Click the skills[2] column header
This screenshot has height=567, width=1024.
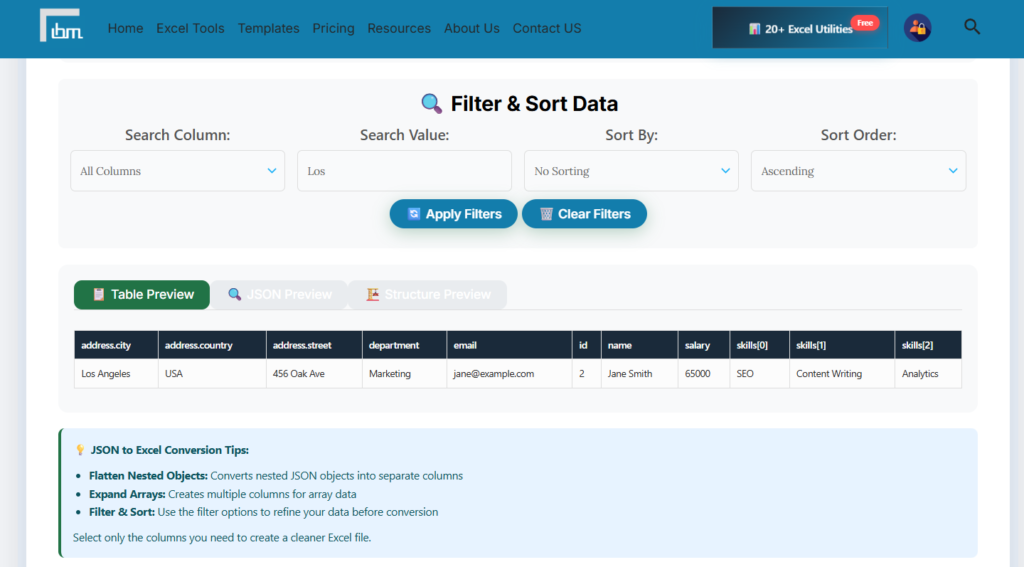pos(928,345)
